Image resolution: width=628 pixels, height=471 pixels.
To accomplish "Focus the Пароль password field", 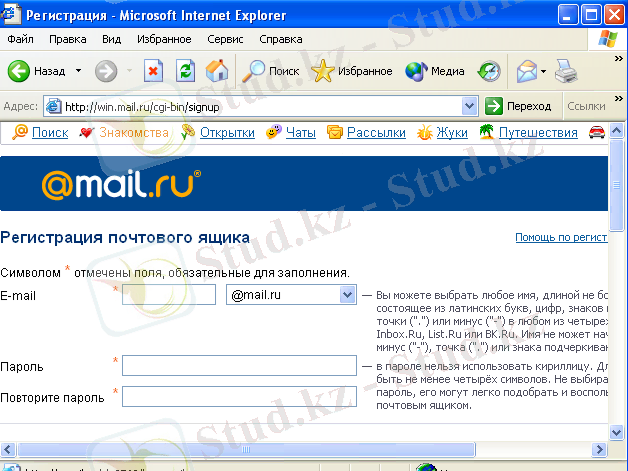I will [x=239, y=366].
